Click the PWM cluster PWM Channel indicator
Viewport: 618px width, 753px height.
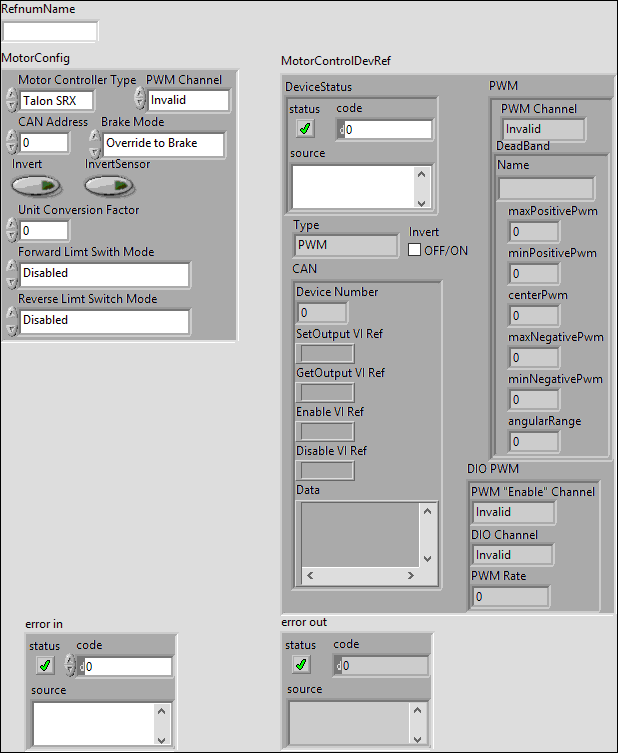[x=544, y=130]
